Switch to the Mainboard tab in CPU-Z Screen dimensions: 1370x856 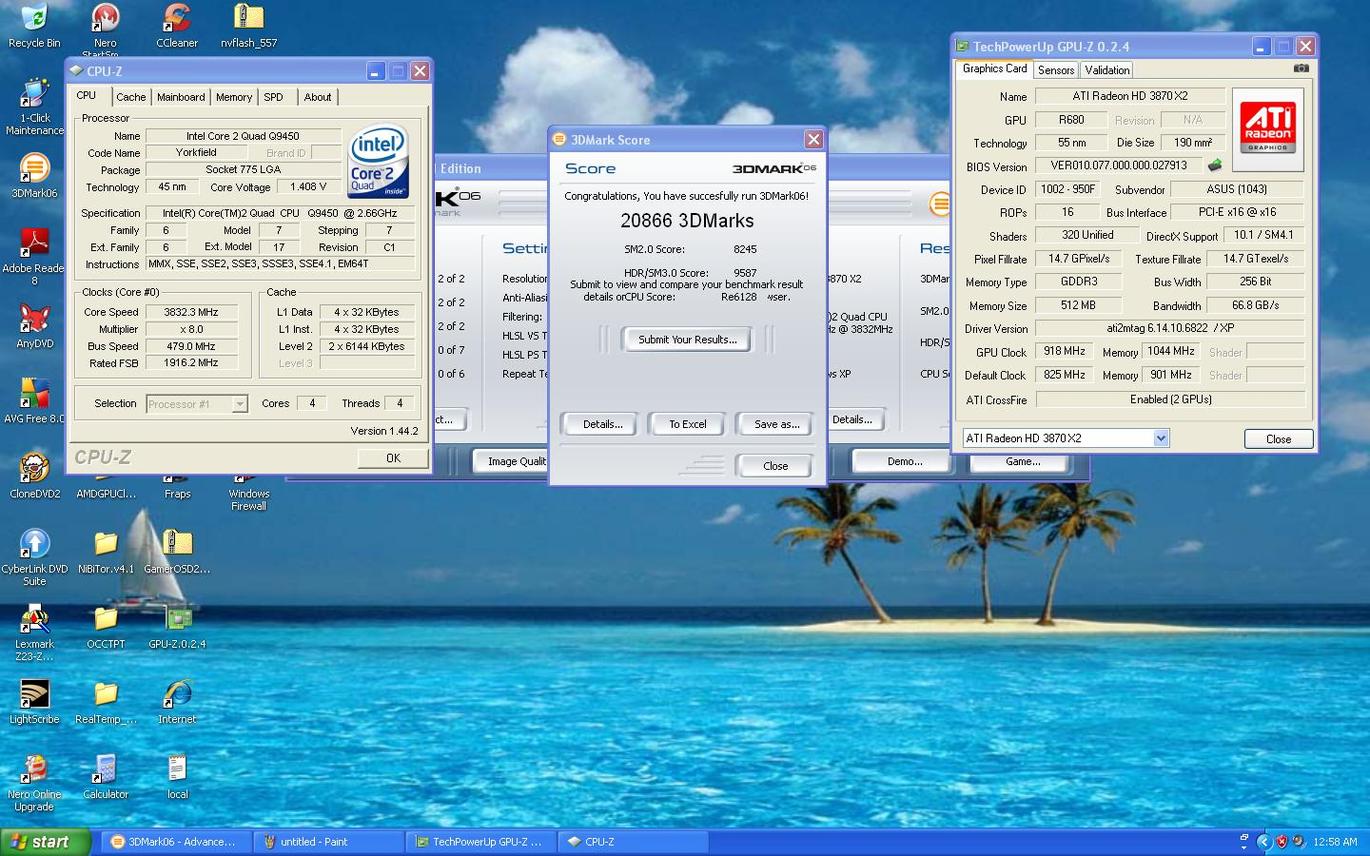(181, 97)
